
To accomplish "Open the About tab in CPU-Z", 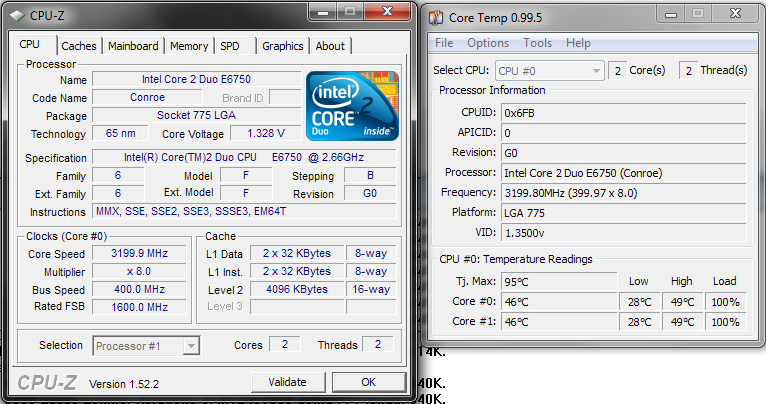I will [330, 46].
